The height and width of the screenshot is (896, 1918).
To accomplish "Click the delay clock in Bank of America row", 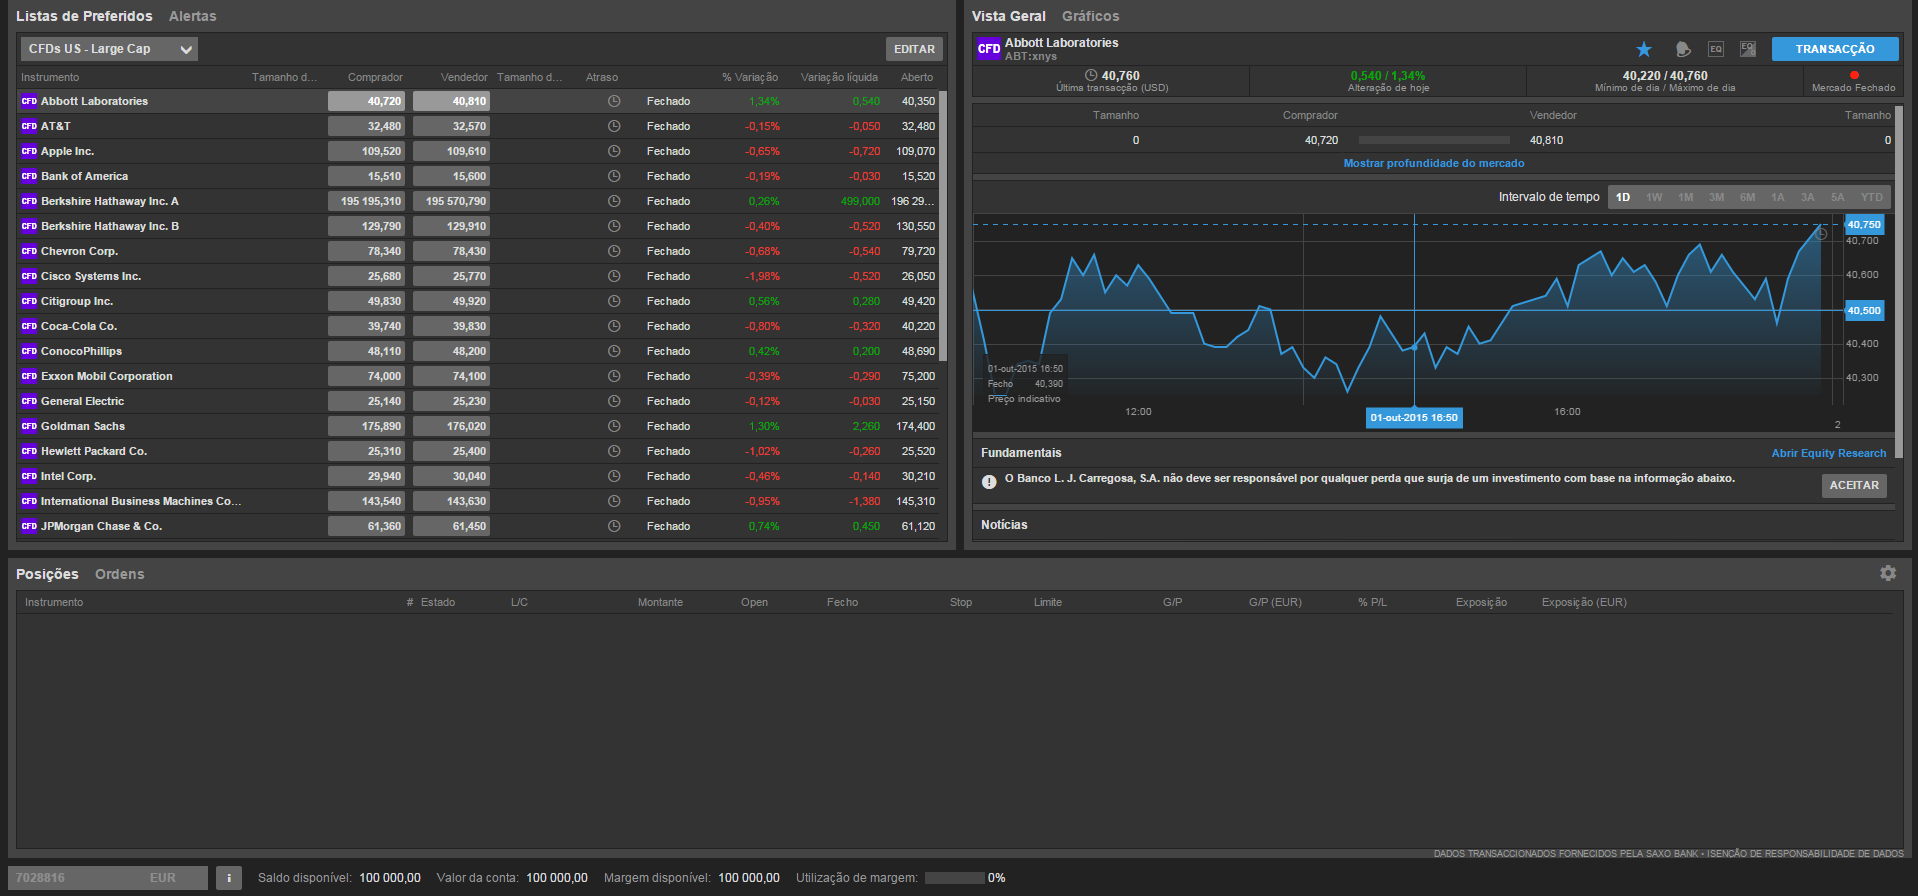I will click(x=614, y=176).
